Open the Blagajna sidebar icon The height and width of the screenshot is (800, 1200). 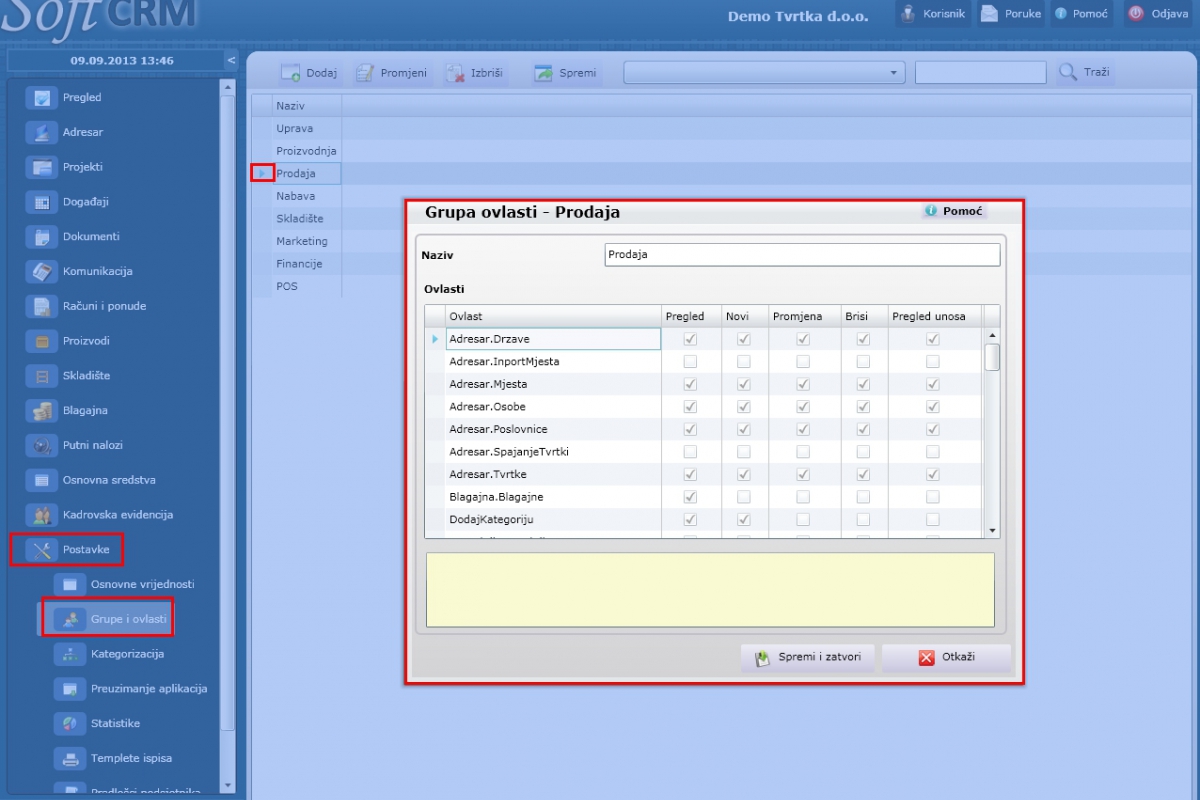(41, 410)
